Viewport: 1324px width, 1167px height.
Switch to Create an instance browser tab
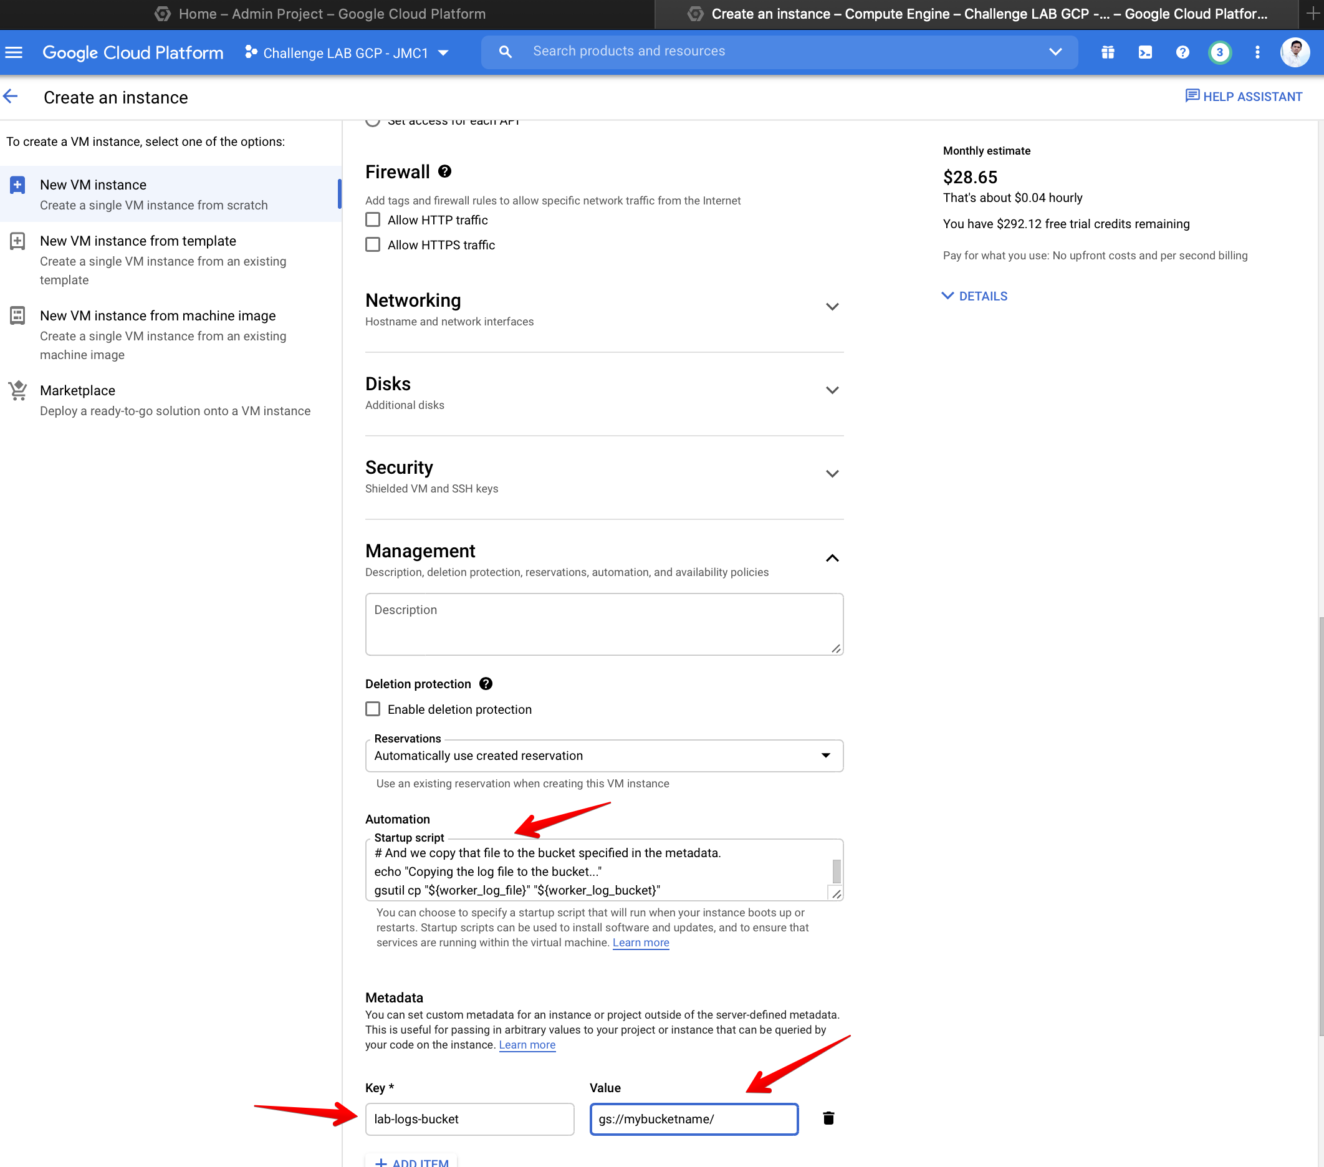[x=978, y=14]
